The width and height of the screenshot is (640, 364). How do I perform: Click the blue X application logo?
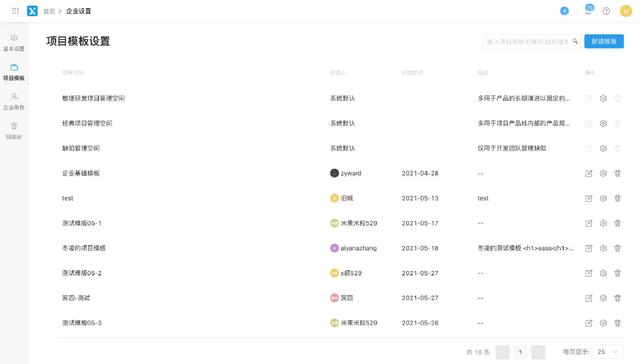(x=32, y=11)
